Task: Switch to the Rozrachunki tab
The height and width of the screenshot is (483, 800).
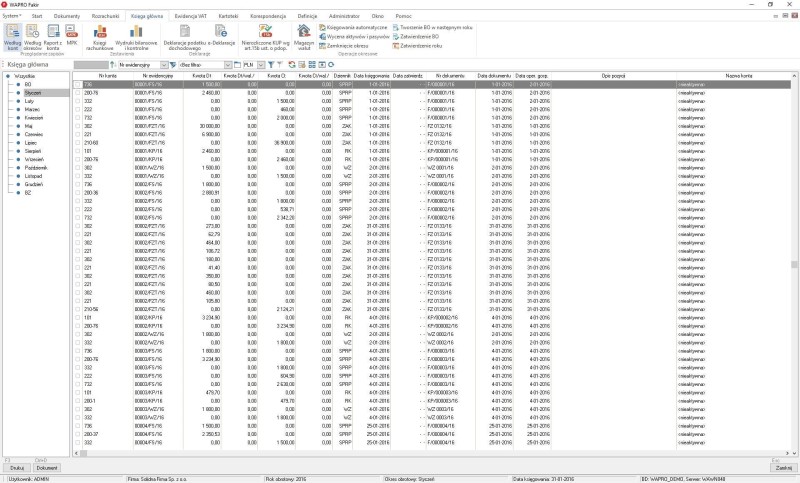Action: [106, 17]
